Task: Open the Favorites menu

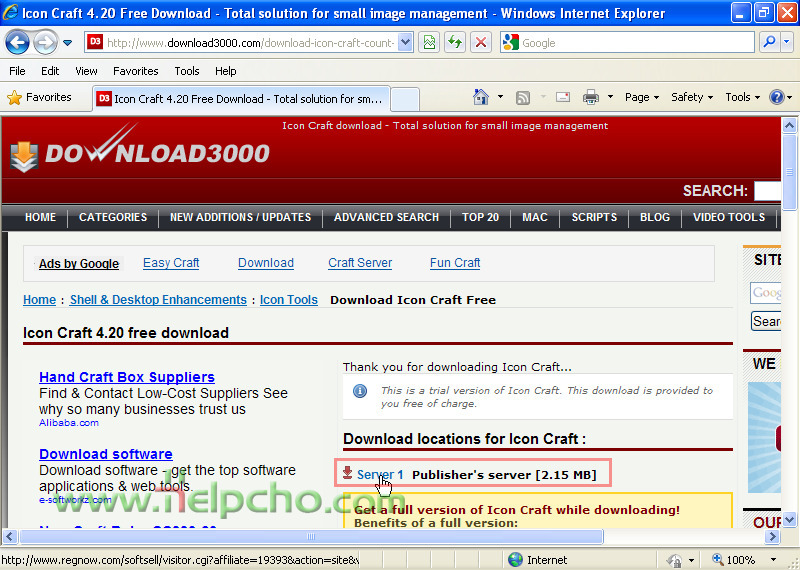Action: [135, 71]
